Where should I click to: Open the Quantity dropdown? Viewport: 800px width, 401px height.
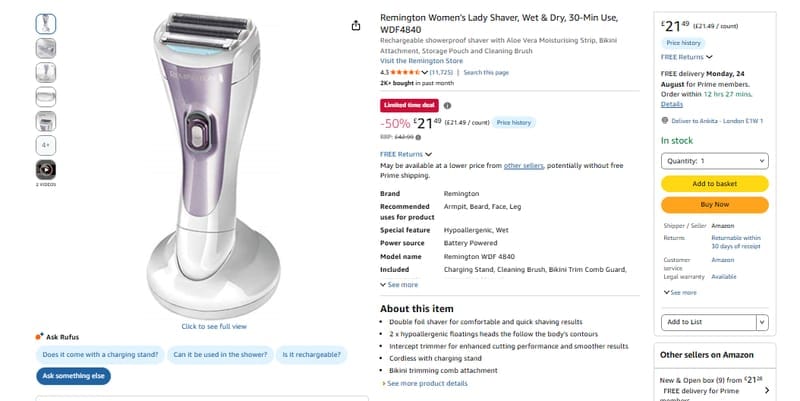(x=715, y=161)
